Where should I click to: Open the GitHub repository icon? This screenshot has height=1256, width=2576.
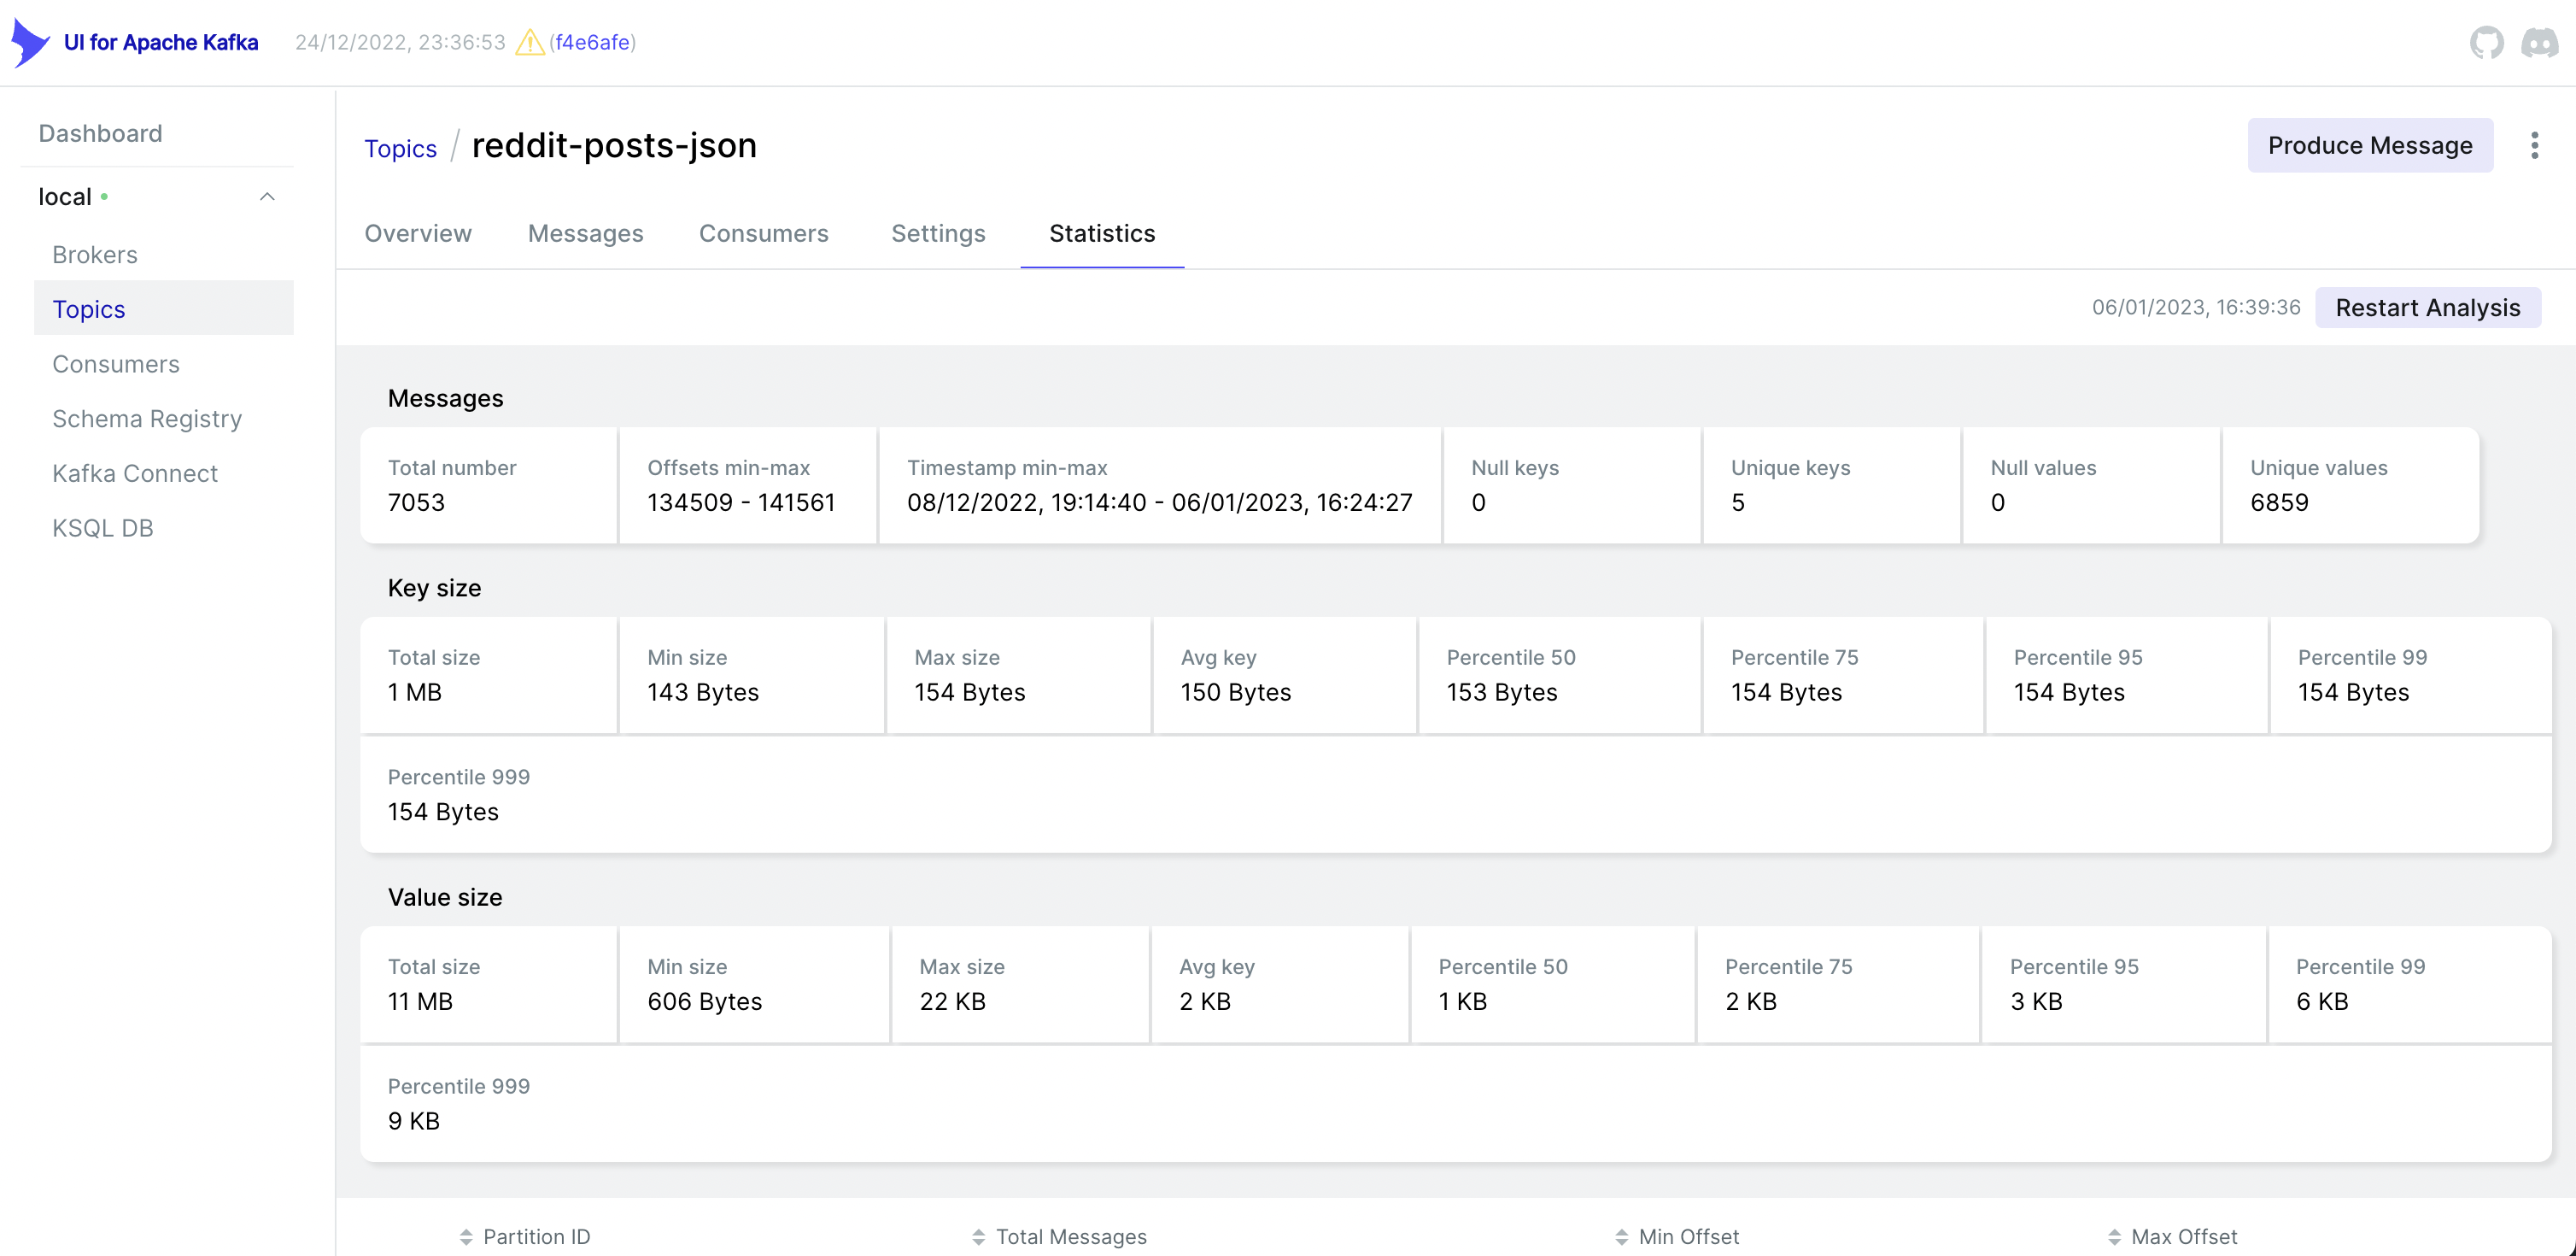2486,42
